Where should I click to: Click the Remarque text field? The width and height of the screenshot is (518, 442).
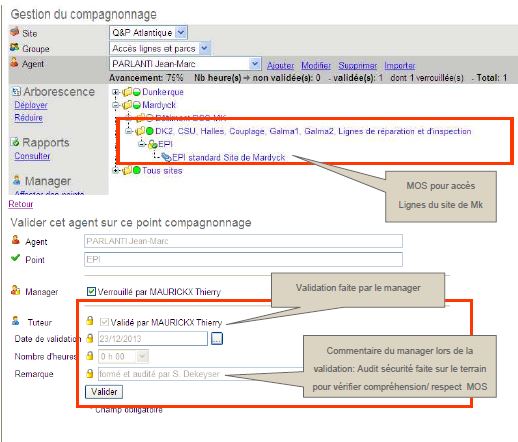pos(201,374)
